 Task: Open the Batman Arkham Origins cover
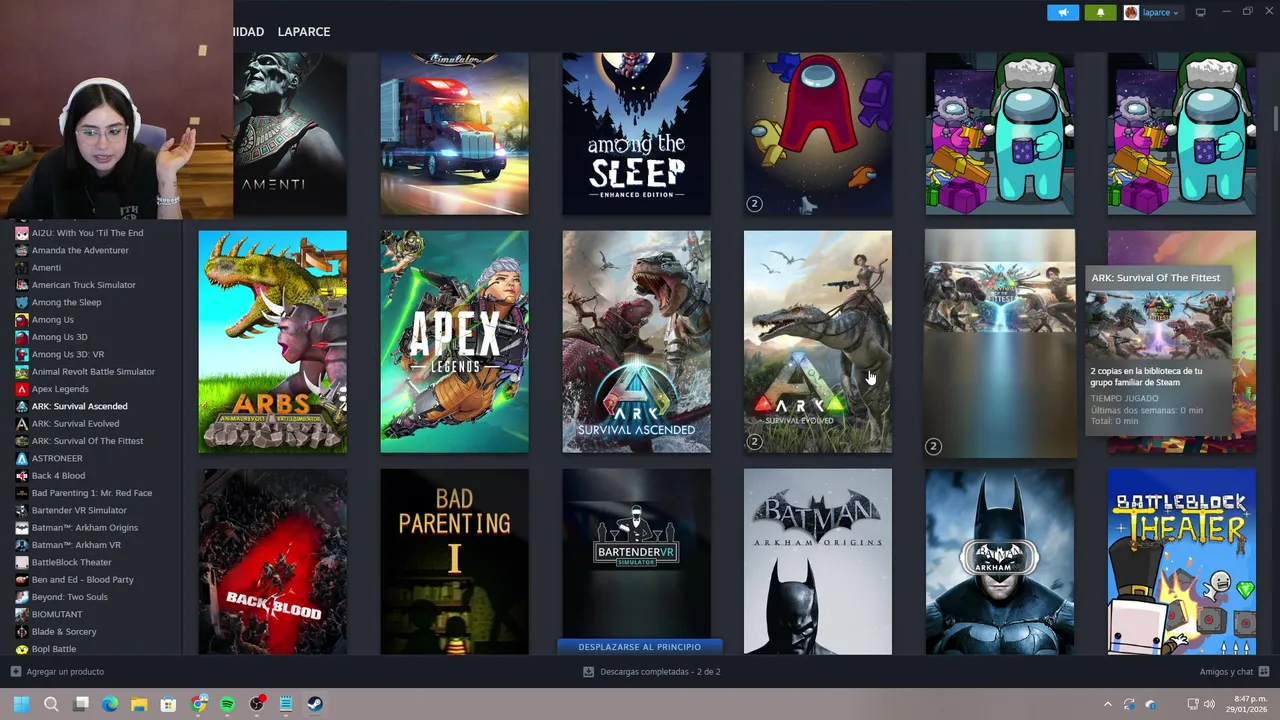tap(818, 561)
